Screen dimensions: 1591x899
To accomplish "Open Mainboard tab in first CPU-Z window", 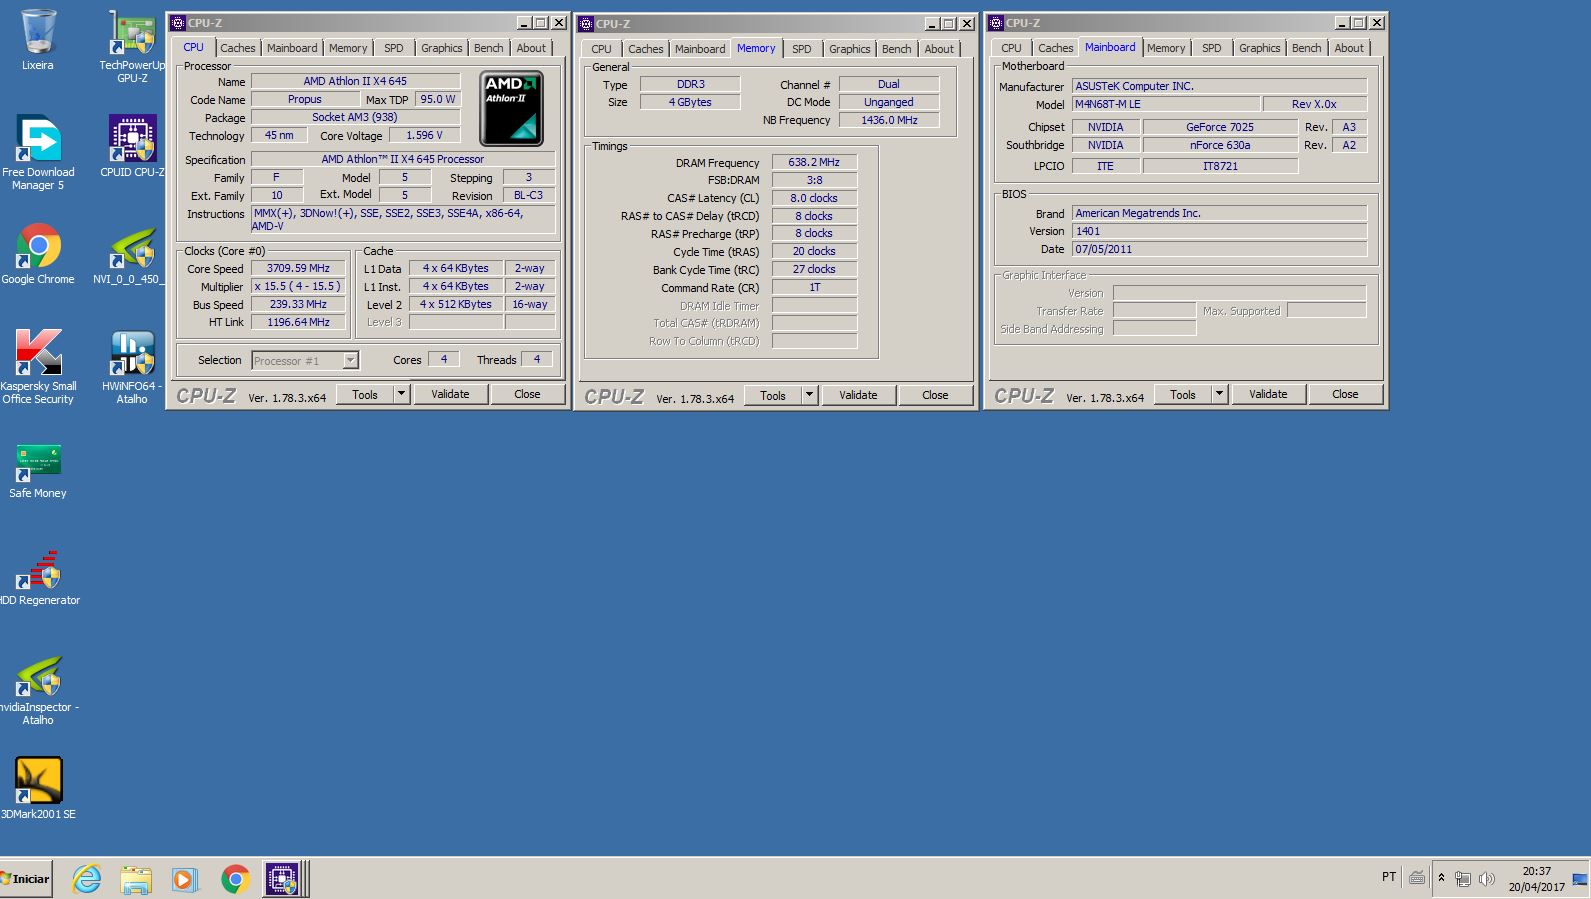I will [x=292, y=48].
